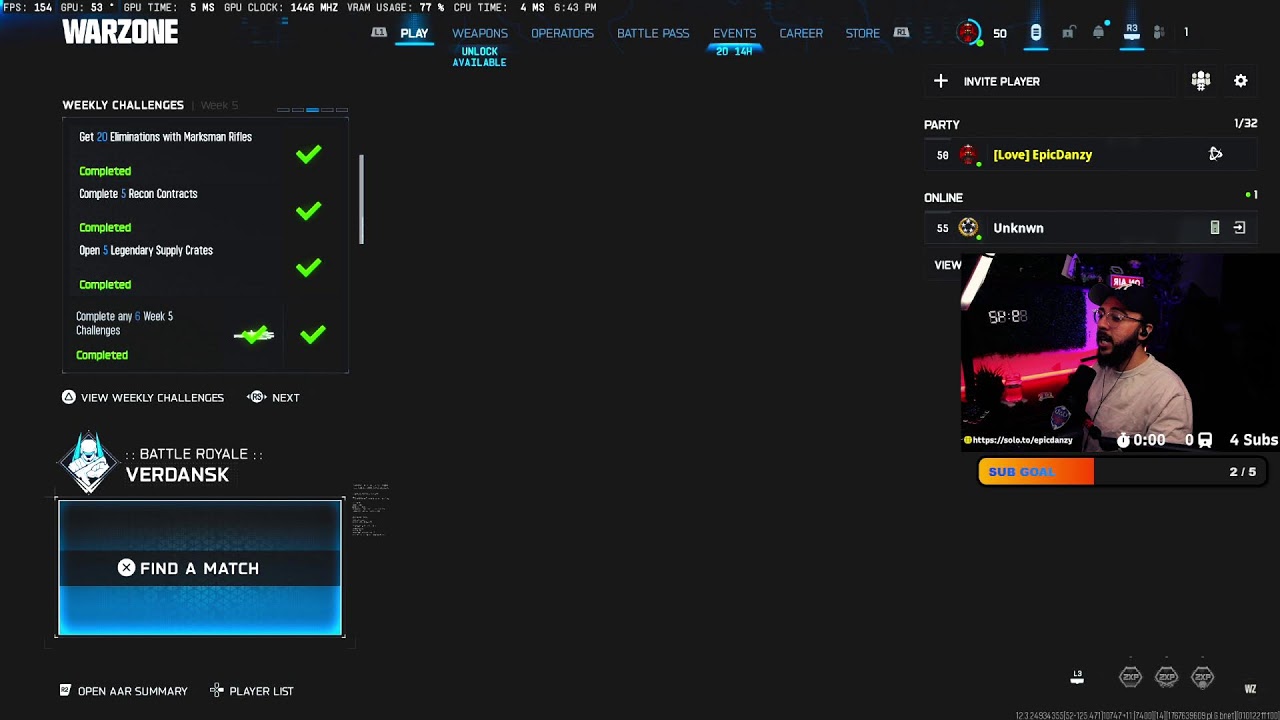Select the R3 social shortcut icon

coord(1132,32)
